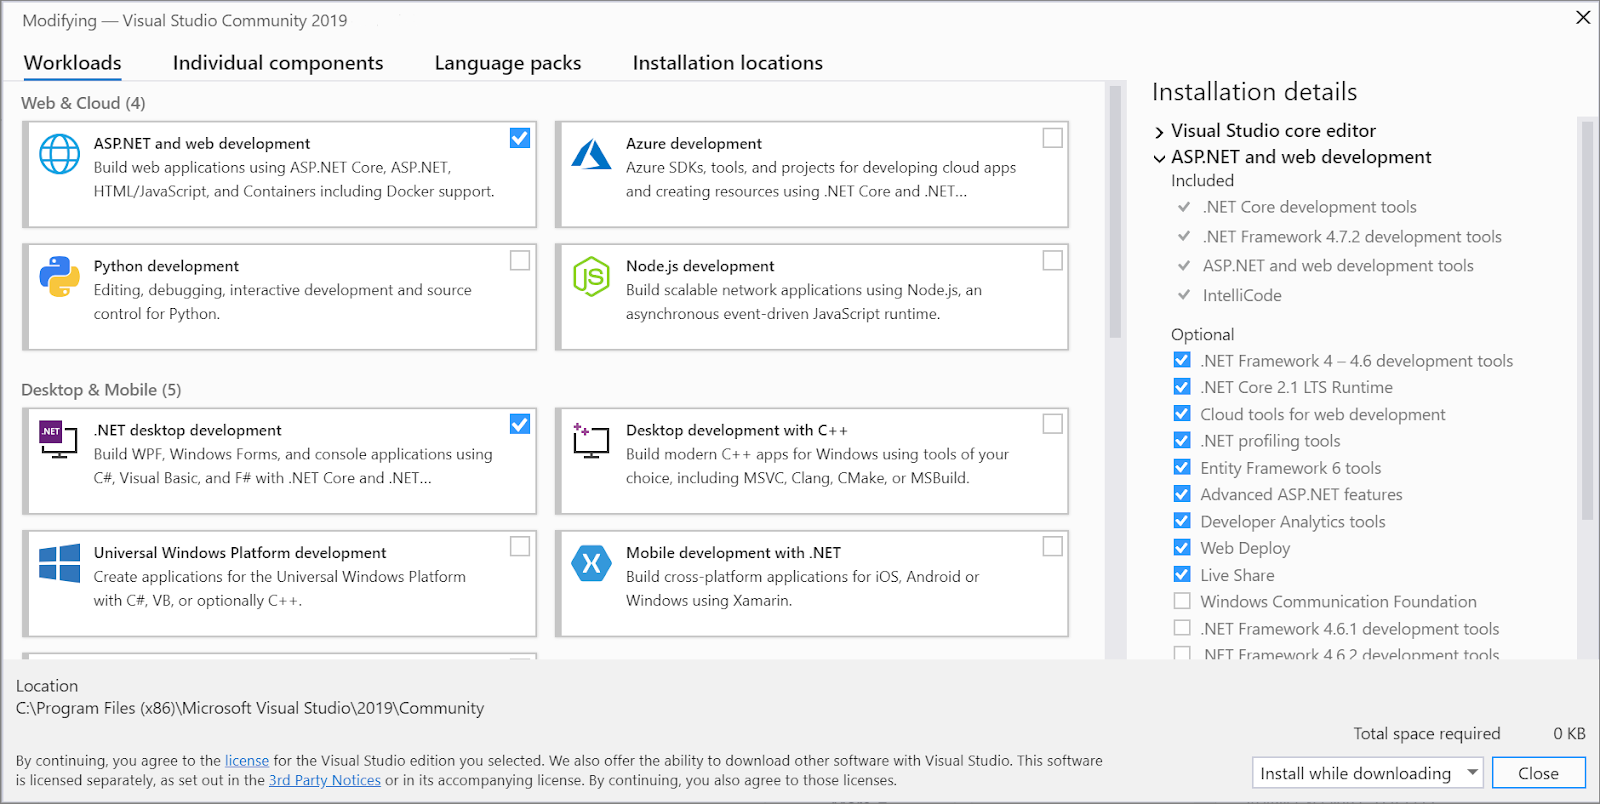Image resolution: width=1600 pixels, height=804 pixels.
Task: Check Windows Communication Foundation optional component
Action: (x=1182, y=601)
